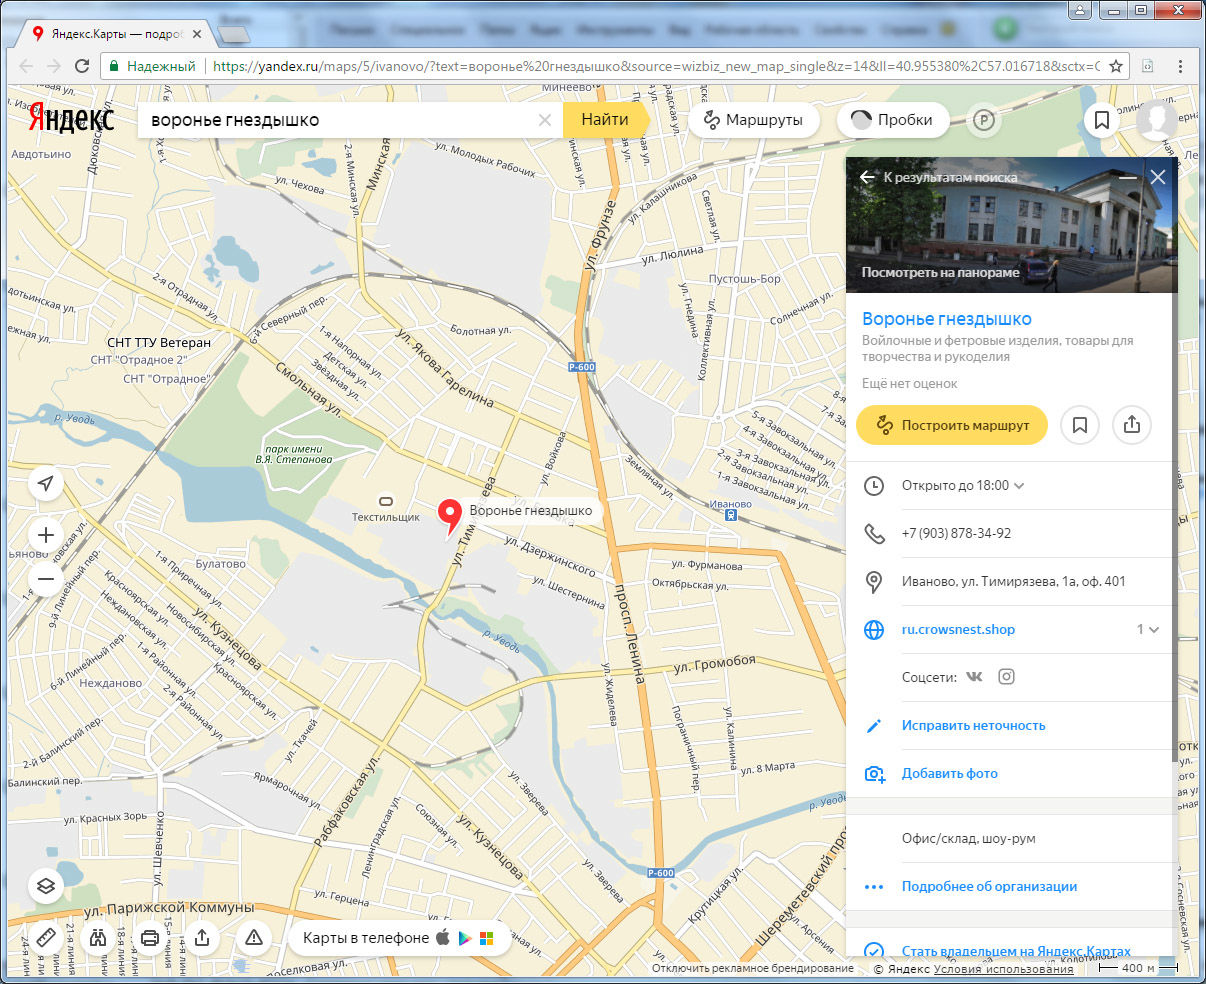This screenshot has width=1206, height=984.
Task: Go back to search results with the arrow
Action: point(867,177)
